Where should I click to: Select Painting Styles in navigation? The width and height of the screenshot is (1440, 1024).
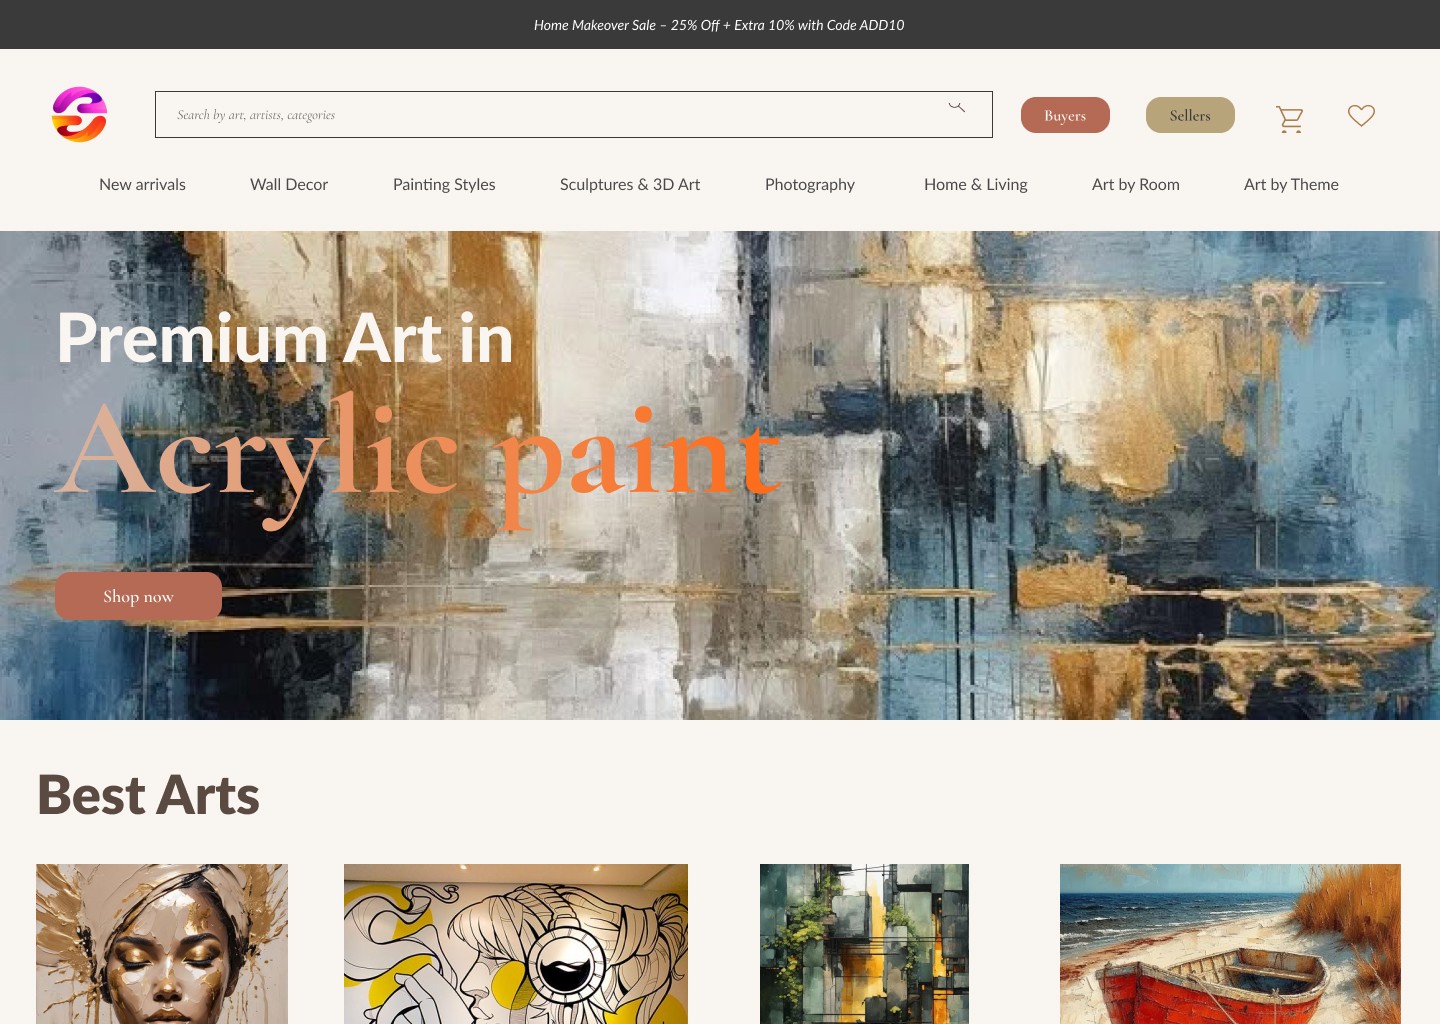444,184
